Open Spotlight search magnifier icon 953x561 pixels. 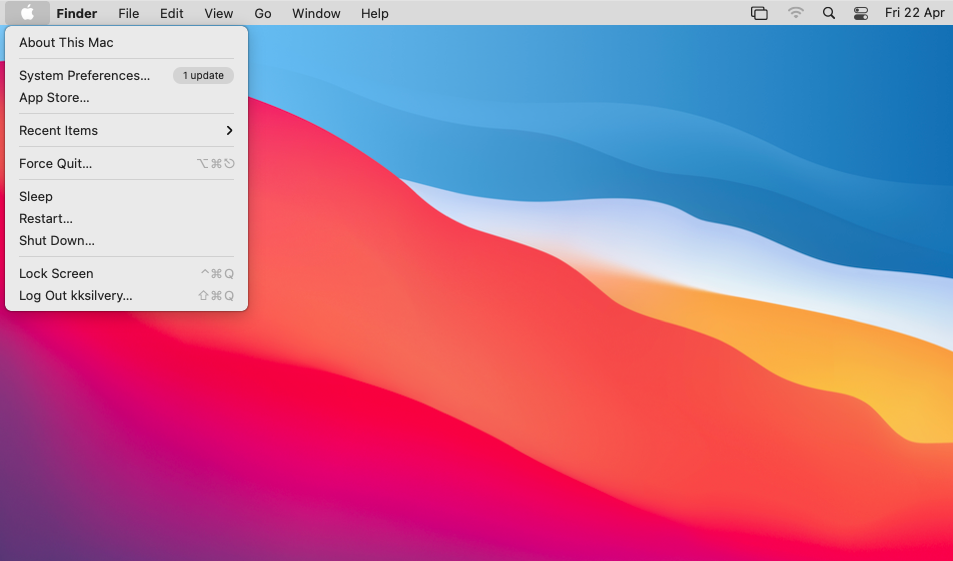828,13
